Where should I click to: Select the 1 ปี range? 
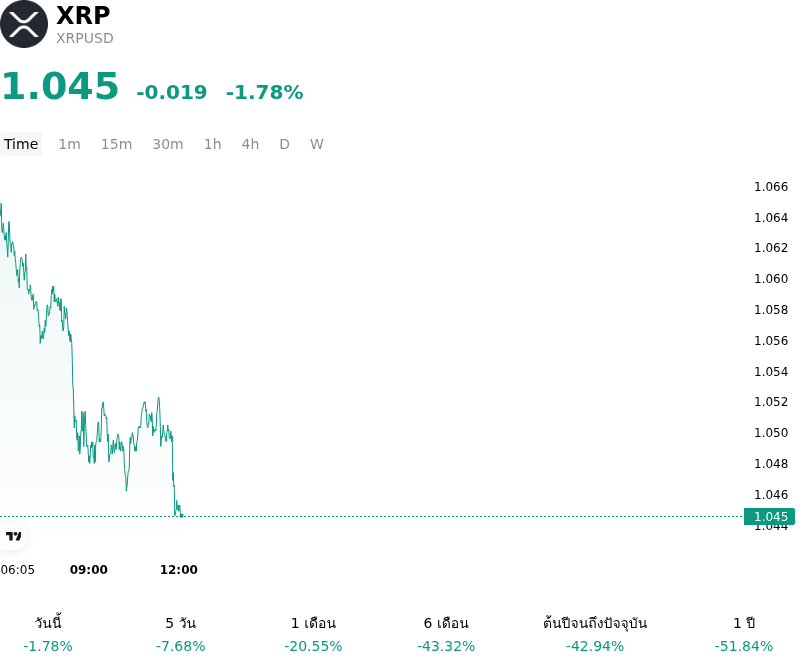(744, 634)
